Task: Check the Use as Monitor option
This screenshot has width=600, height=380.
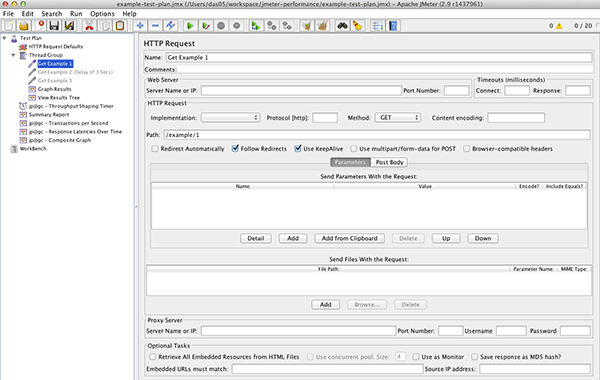Action: pyautogui.click(x=416, y=357)
